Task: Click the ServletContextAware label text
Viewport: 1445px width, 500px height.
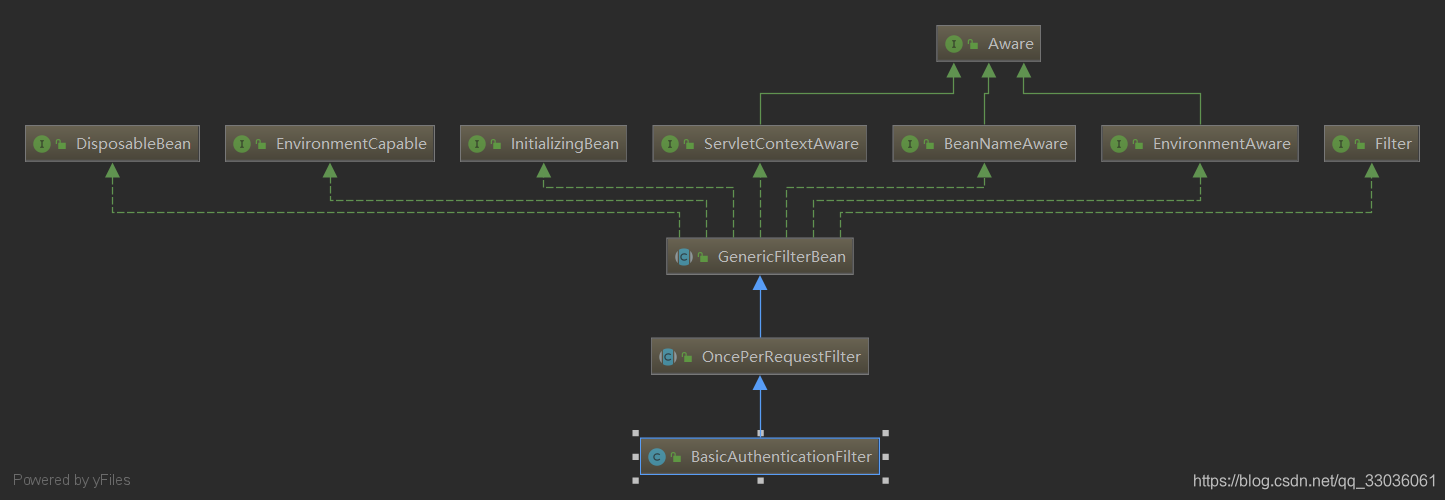Action: [781, 144]
